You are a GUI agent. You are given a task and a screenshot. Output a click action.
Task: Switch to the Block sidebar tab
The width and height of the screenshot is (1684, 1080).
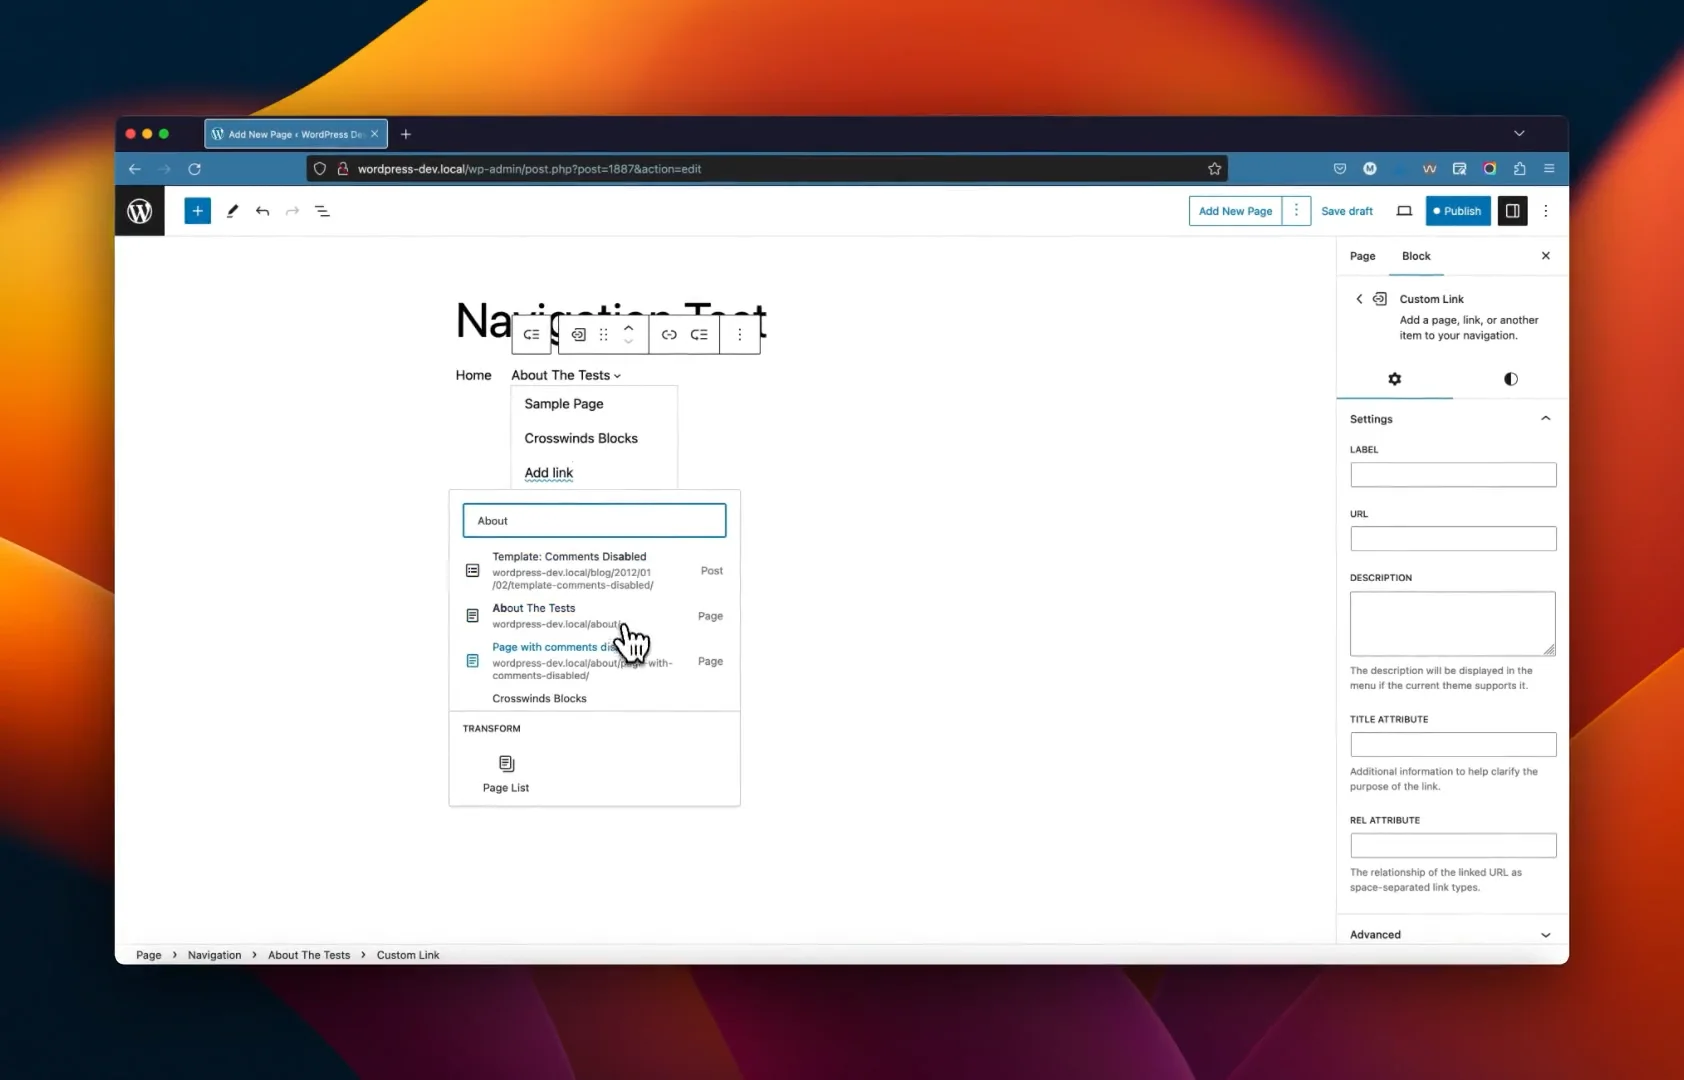(x=1416, y=256)
